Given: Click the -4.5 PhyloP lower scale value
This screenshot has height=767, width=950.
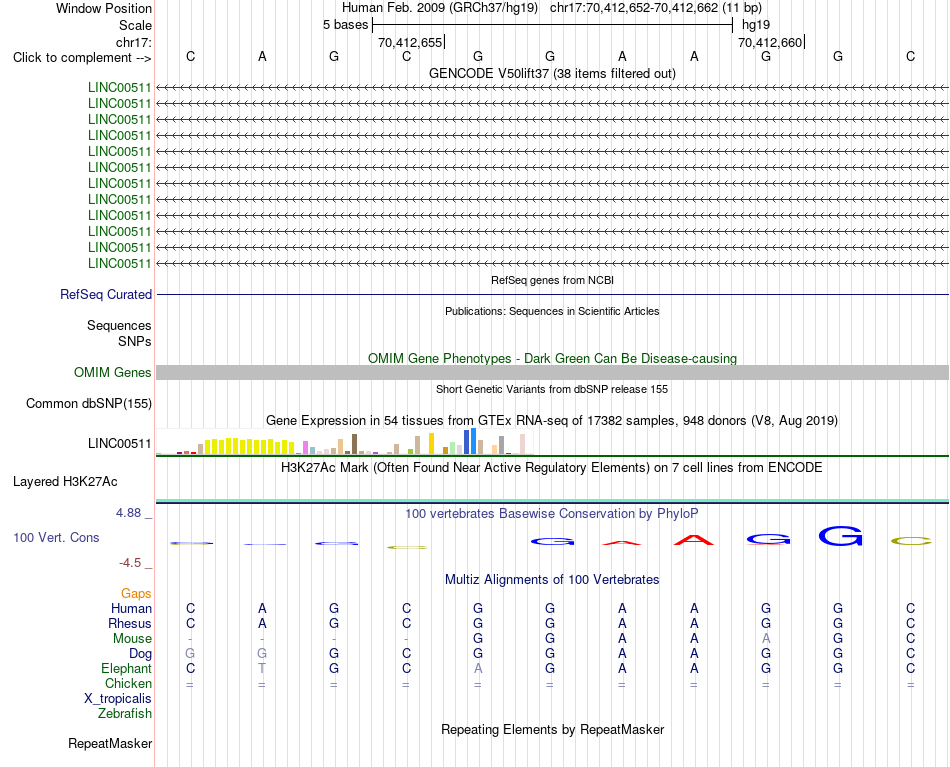Looking at the screenshot, I should point(130,563).
